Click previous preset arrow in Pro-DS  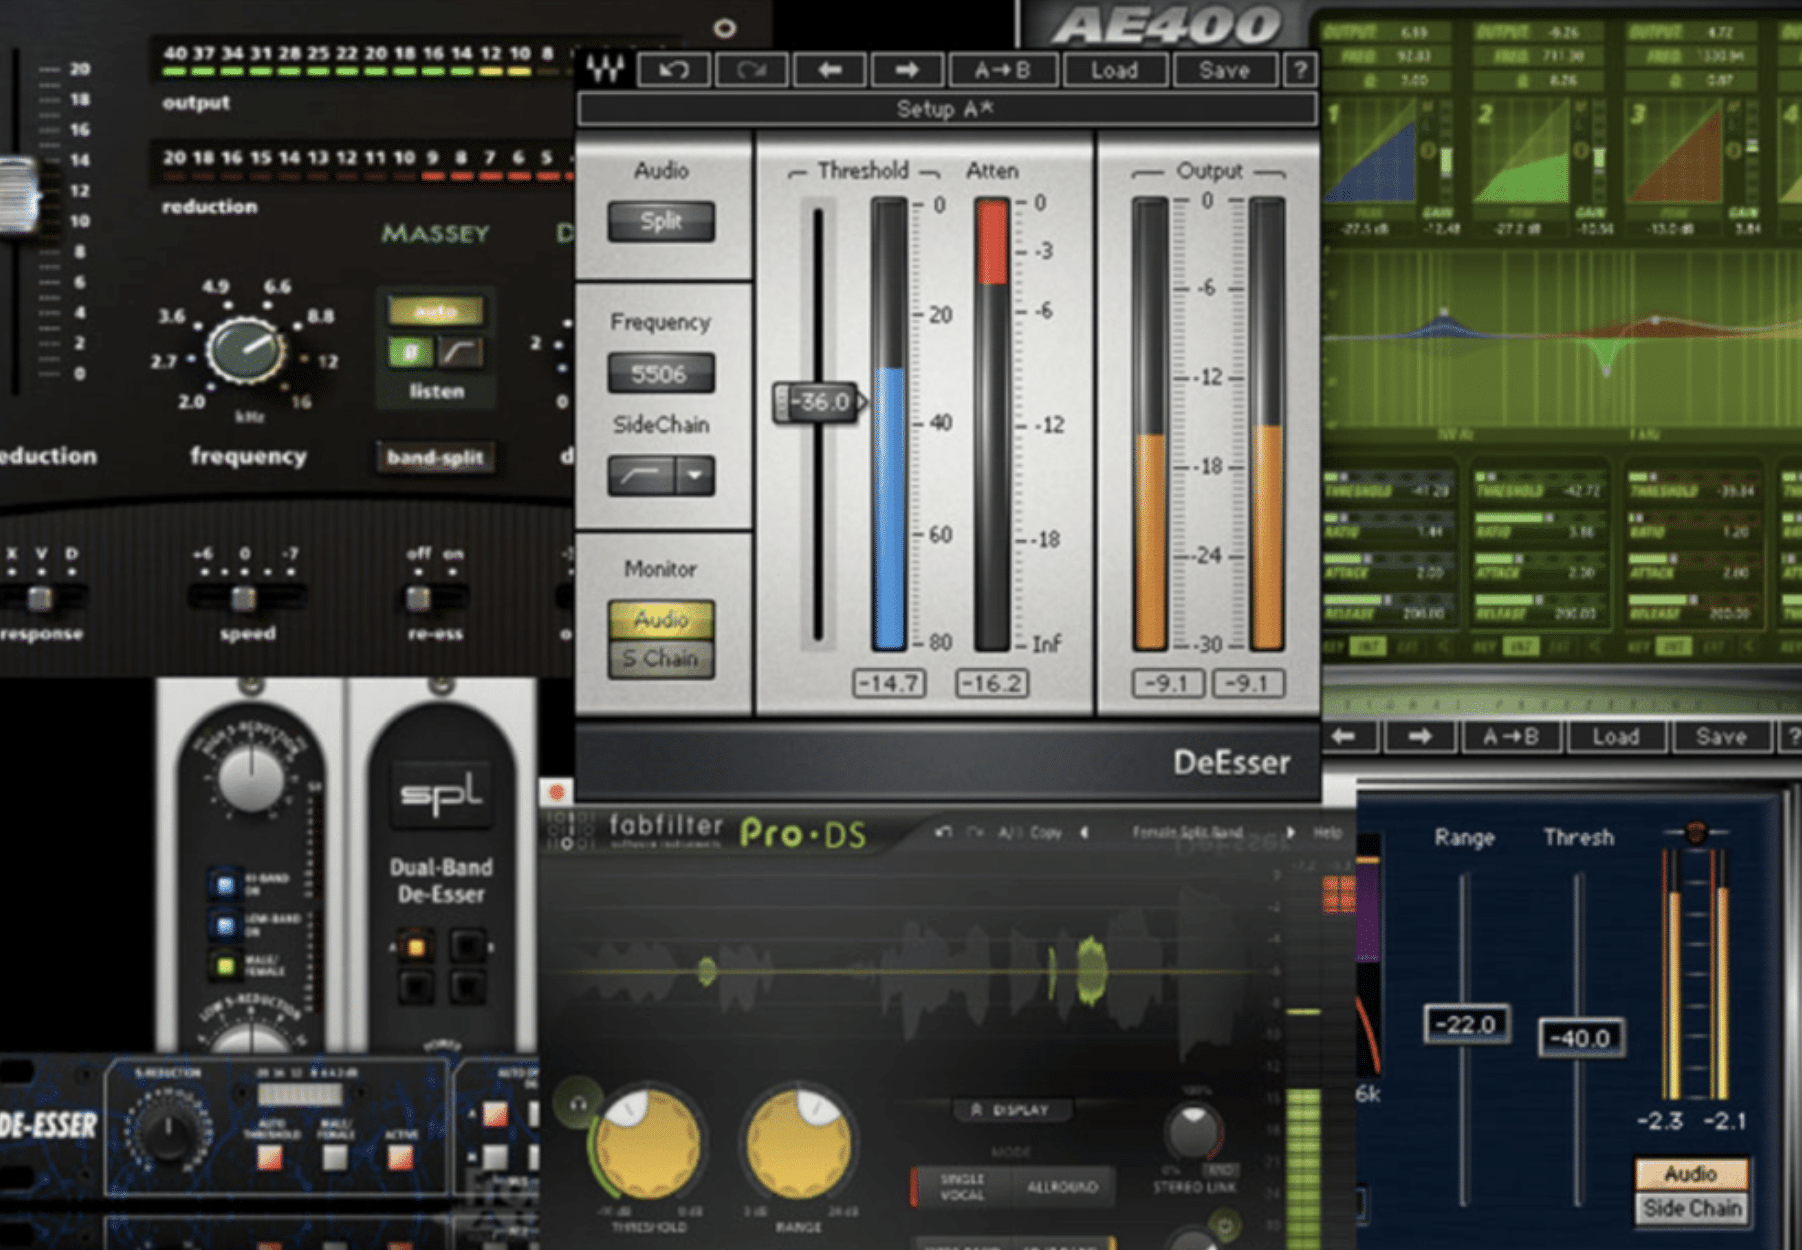[1084, 832]
